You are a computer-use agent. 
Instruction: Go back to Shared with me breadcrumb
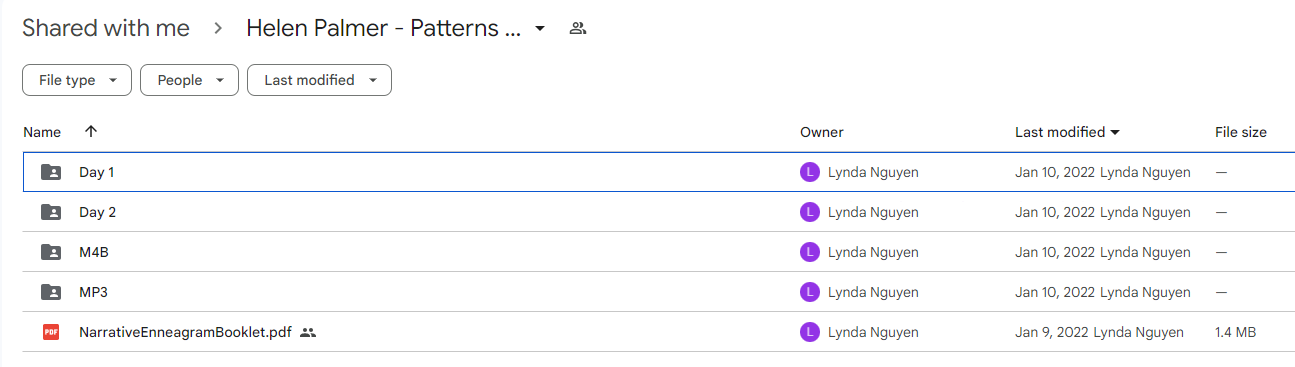[x=106, y=28]
